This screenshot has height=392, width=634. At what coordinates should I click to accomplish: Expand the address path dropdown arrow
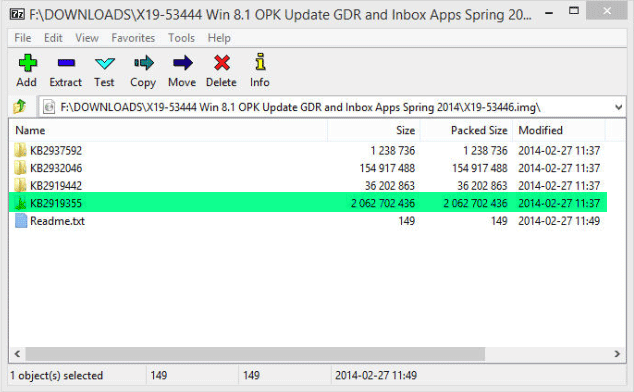click(618, 107)
